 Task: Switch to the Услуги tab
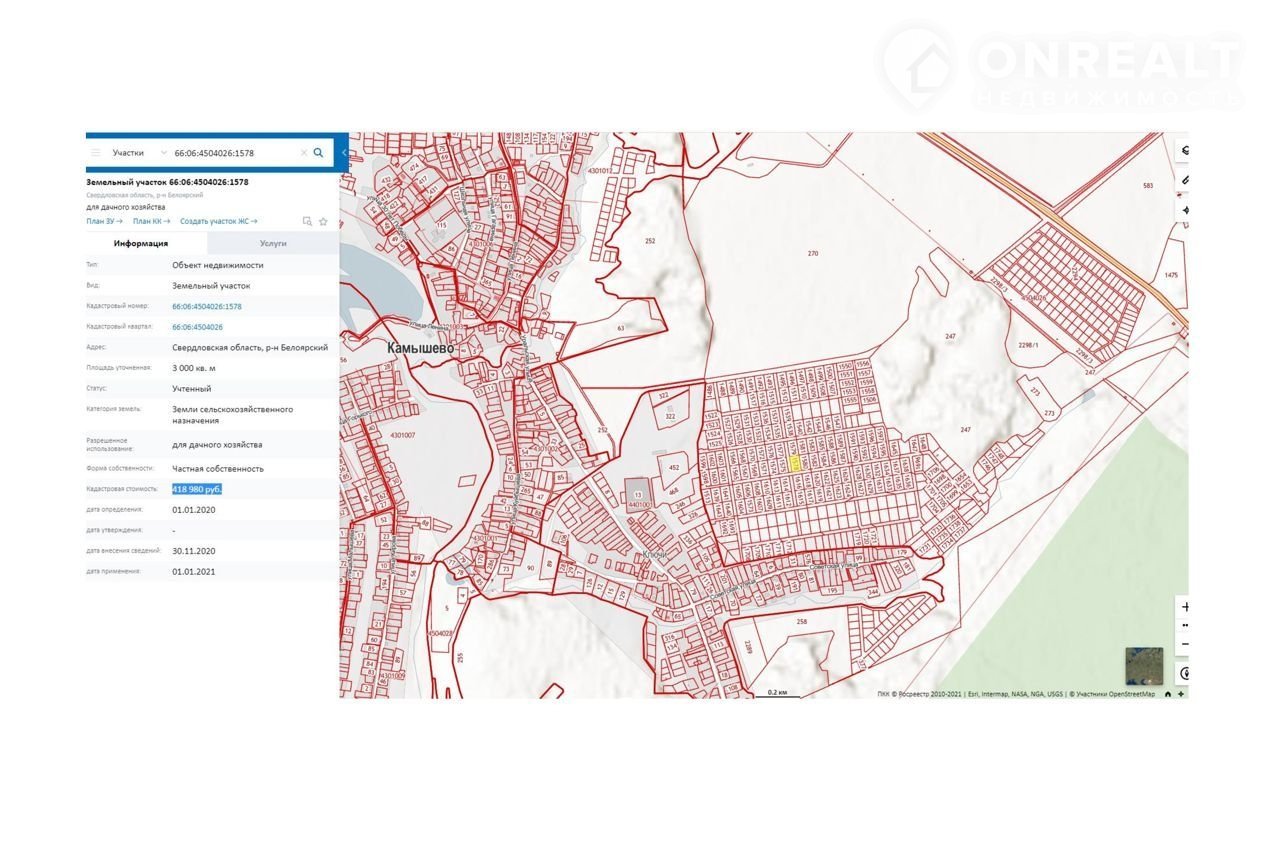(x=273, y=243)
